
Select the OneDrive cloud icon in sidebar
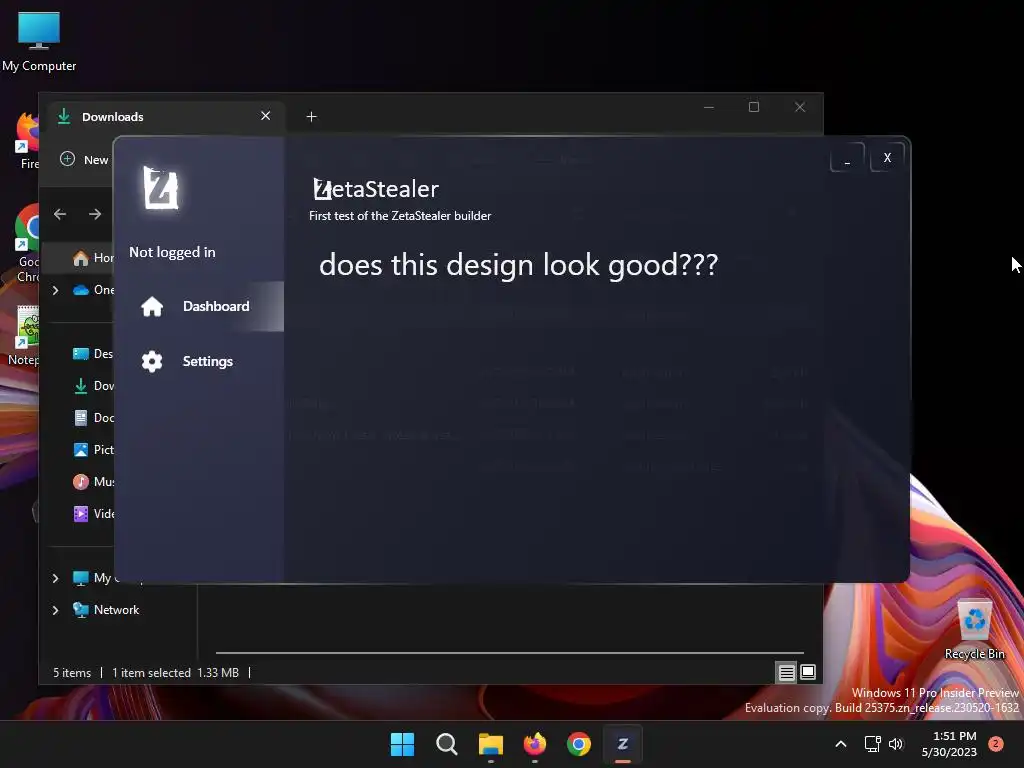tap(81, 290)
